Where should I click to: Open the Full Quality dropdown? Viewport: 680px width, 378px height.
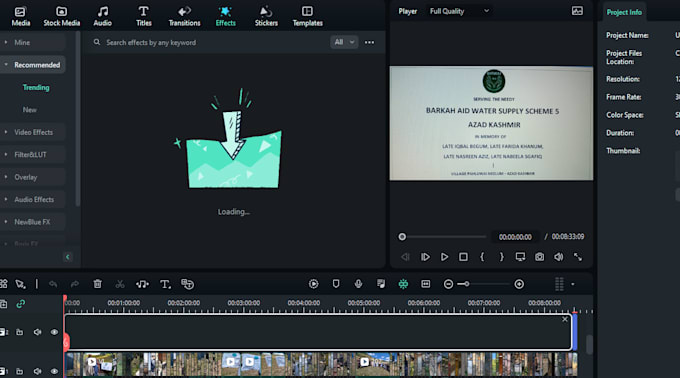460,11
